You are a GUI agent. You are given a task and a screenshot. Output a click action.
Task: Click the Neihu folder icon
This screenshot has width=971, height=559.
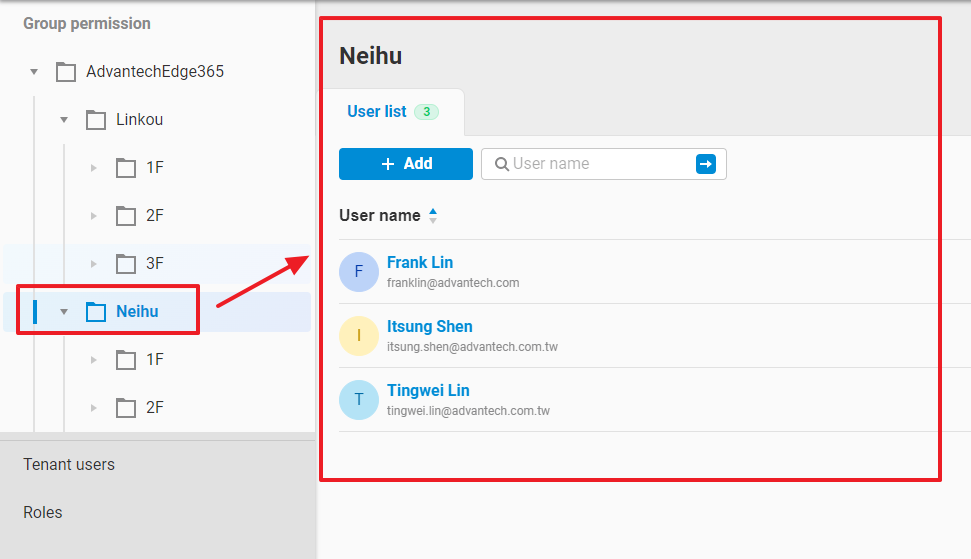pyautogui.click(x=96, y=312)
